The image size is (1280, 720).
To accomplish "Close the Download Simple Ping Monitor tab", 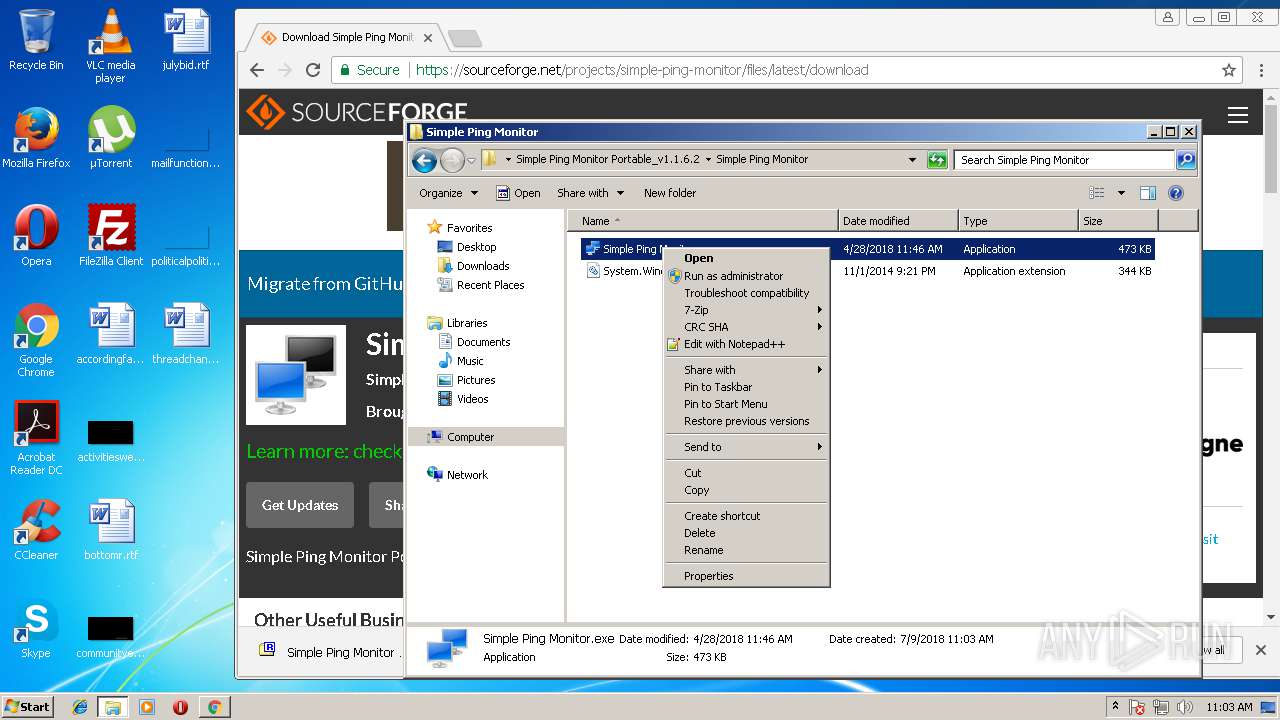I will tap(428, 38).
